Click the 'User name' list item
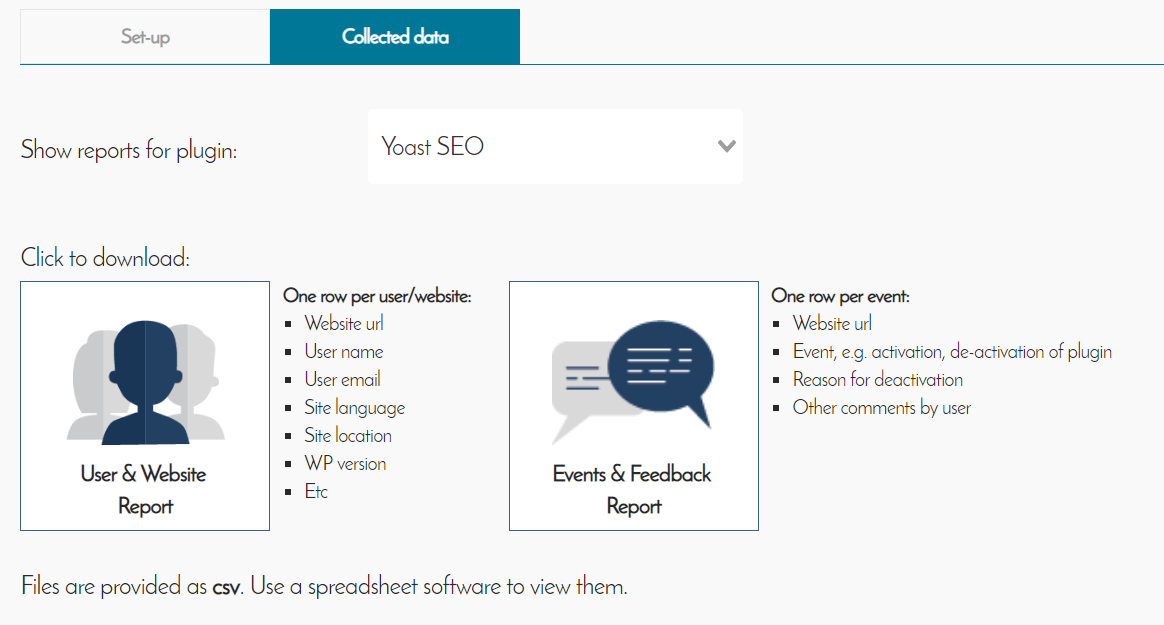The image size is (1164, 625). [344, 352]
